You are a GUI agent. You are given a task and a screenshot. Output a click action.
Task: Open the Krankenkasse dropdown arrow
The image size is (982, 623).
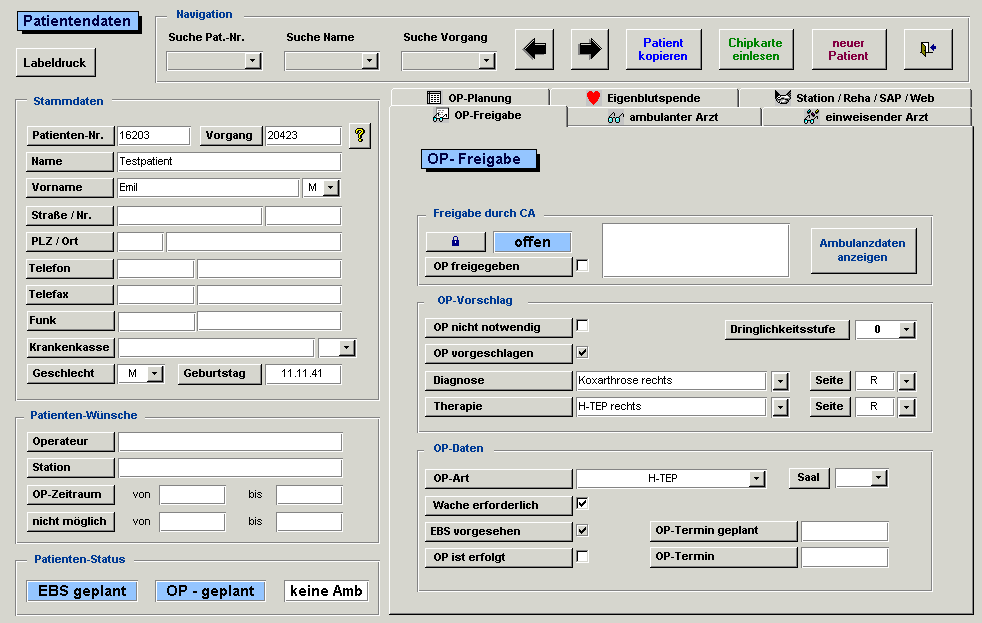coord(347,348)
